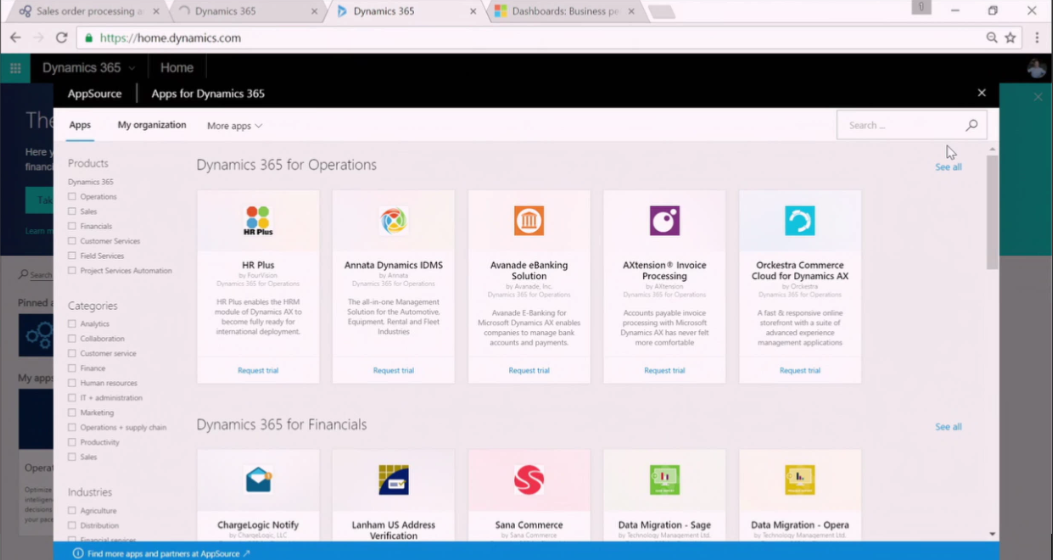Screen dimensions: 1053x560
Task: Check the Sales product filter
Action: (x=72, y=212)
